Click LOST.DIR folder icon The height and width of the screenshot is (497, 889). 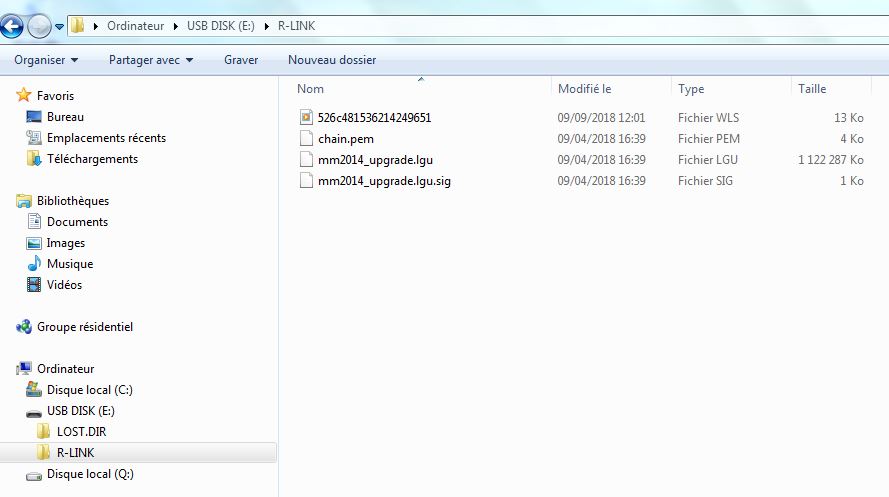click(x=44, y=431)
